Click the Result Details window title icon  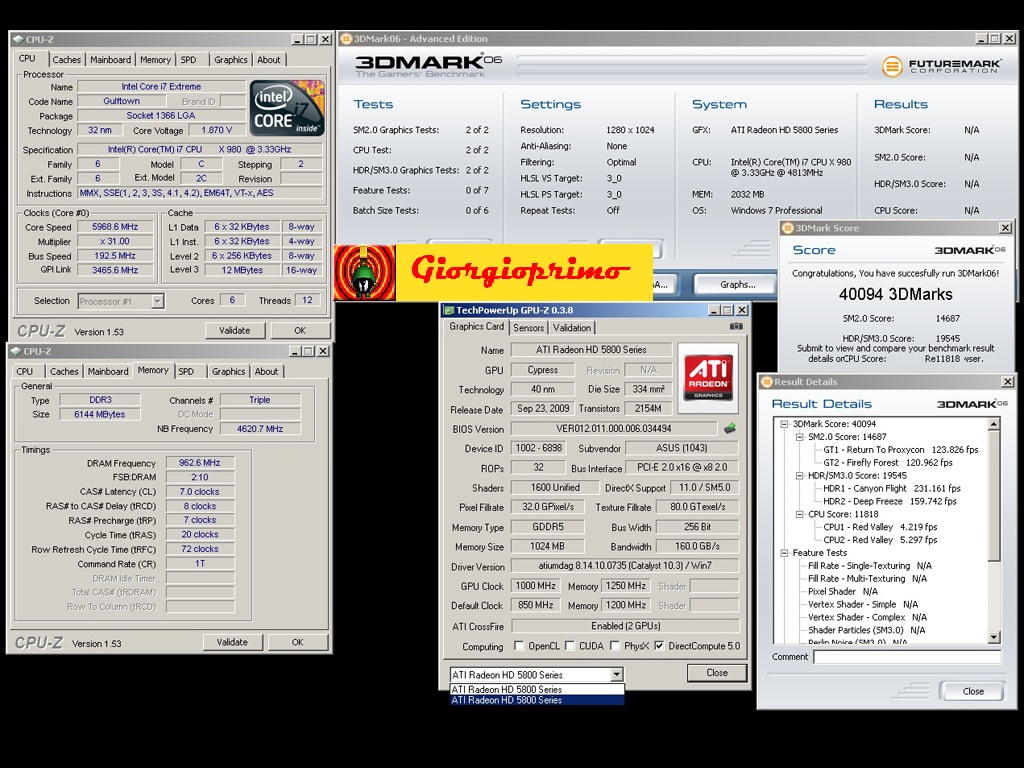[766, 382]
